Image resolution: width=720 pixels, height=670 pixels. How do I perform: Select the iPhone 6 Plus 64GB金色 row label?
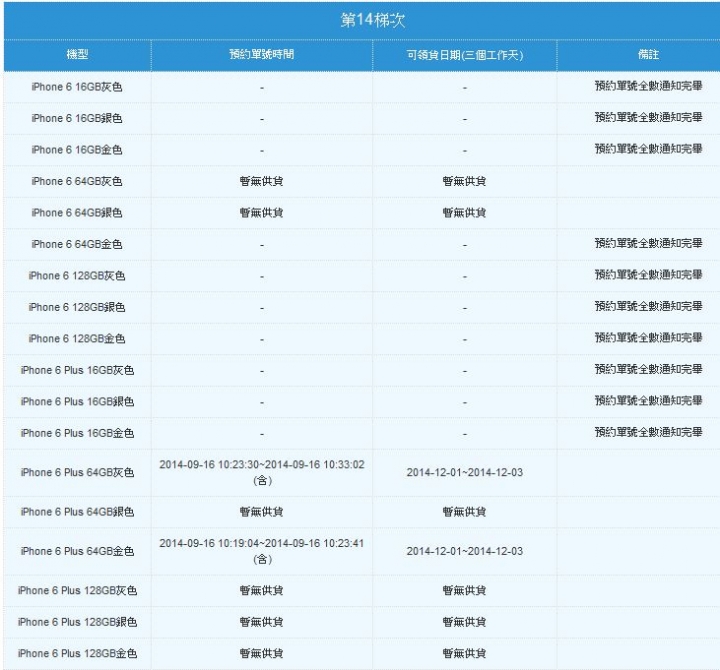[x=77, y=551]
